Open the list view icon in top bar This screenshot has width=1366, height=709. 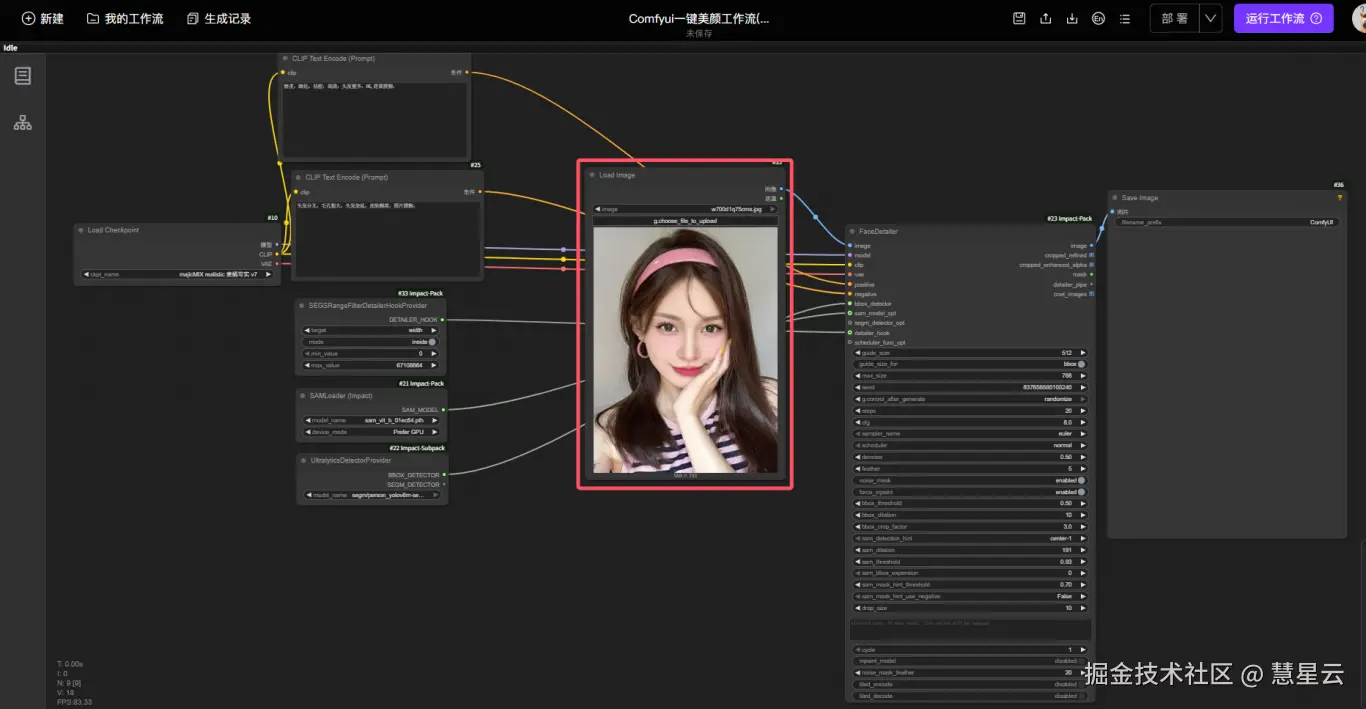pos(1125,18)
